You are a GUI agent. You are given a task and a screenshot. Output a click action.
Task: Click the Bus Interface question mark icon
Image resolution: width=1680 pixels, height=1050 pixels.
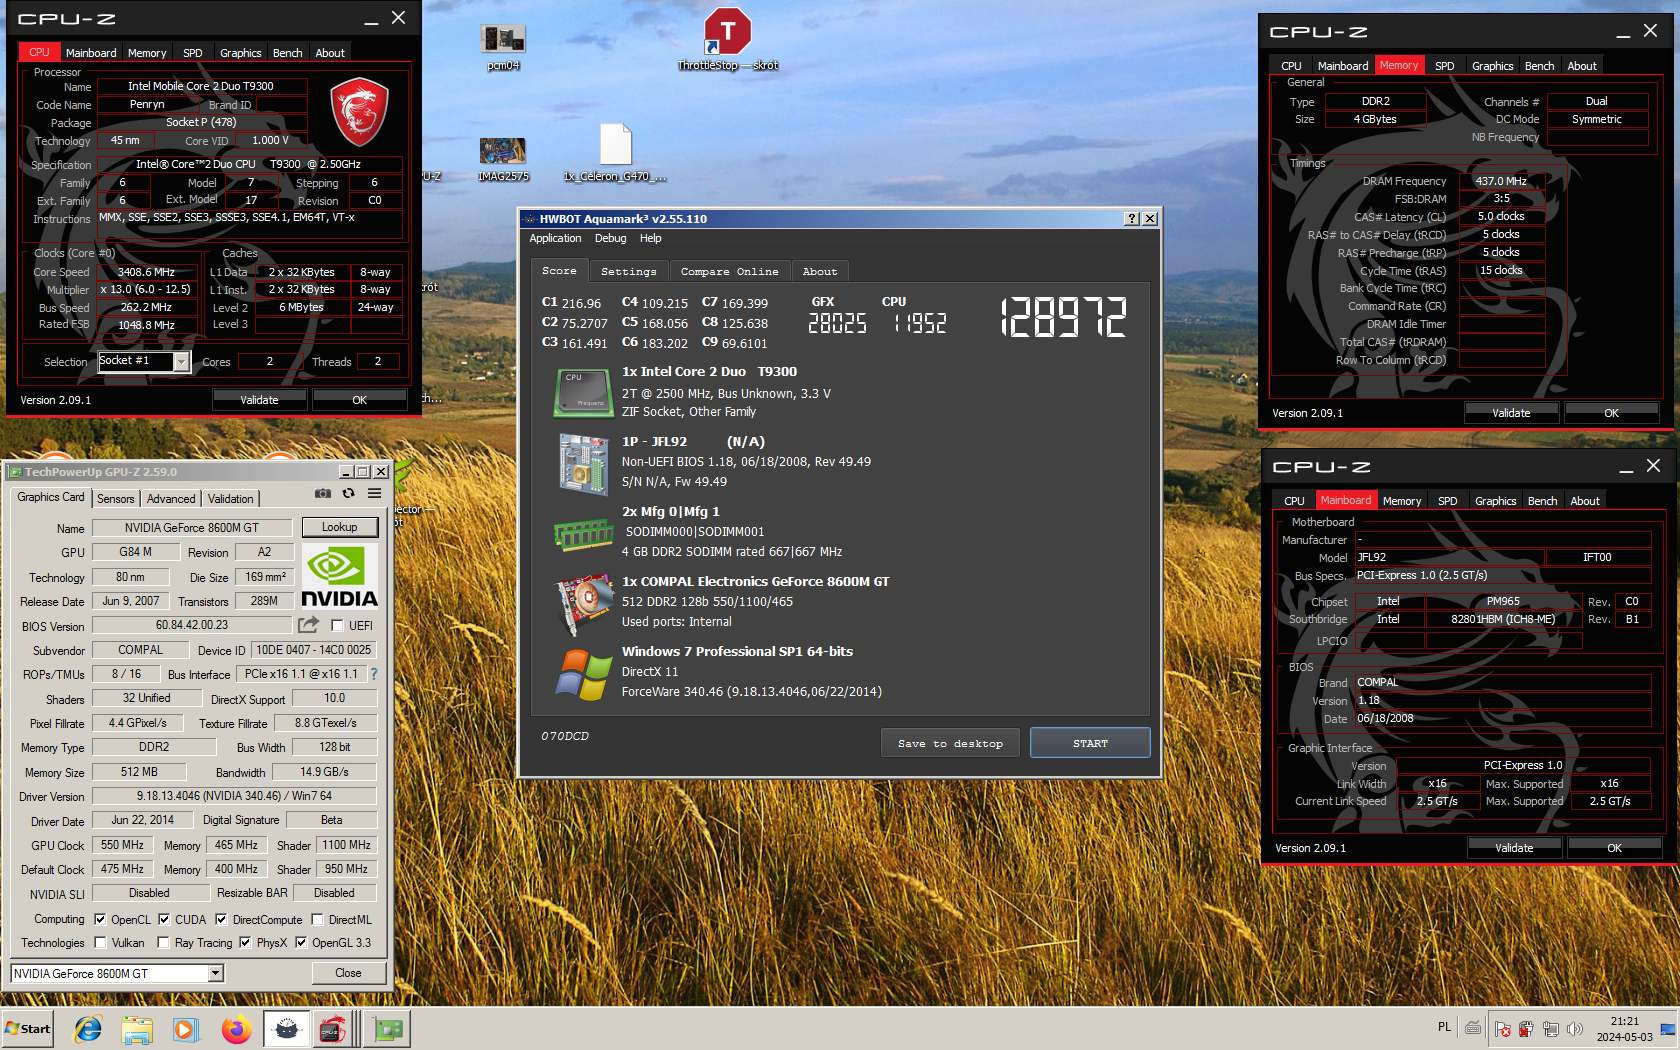[x=374, y=674]
